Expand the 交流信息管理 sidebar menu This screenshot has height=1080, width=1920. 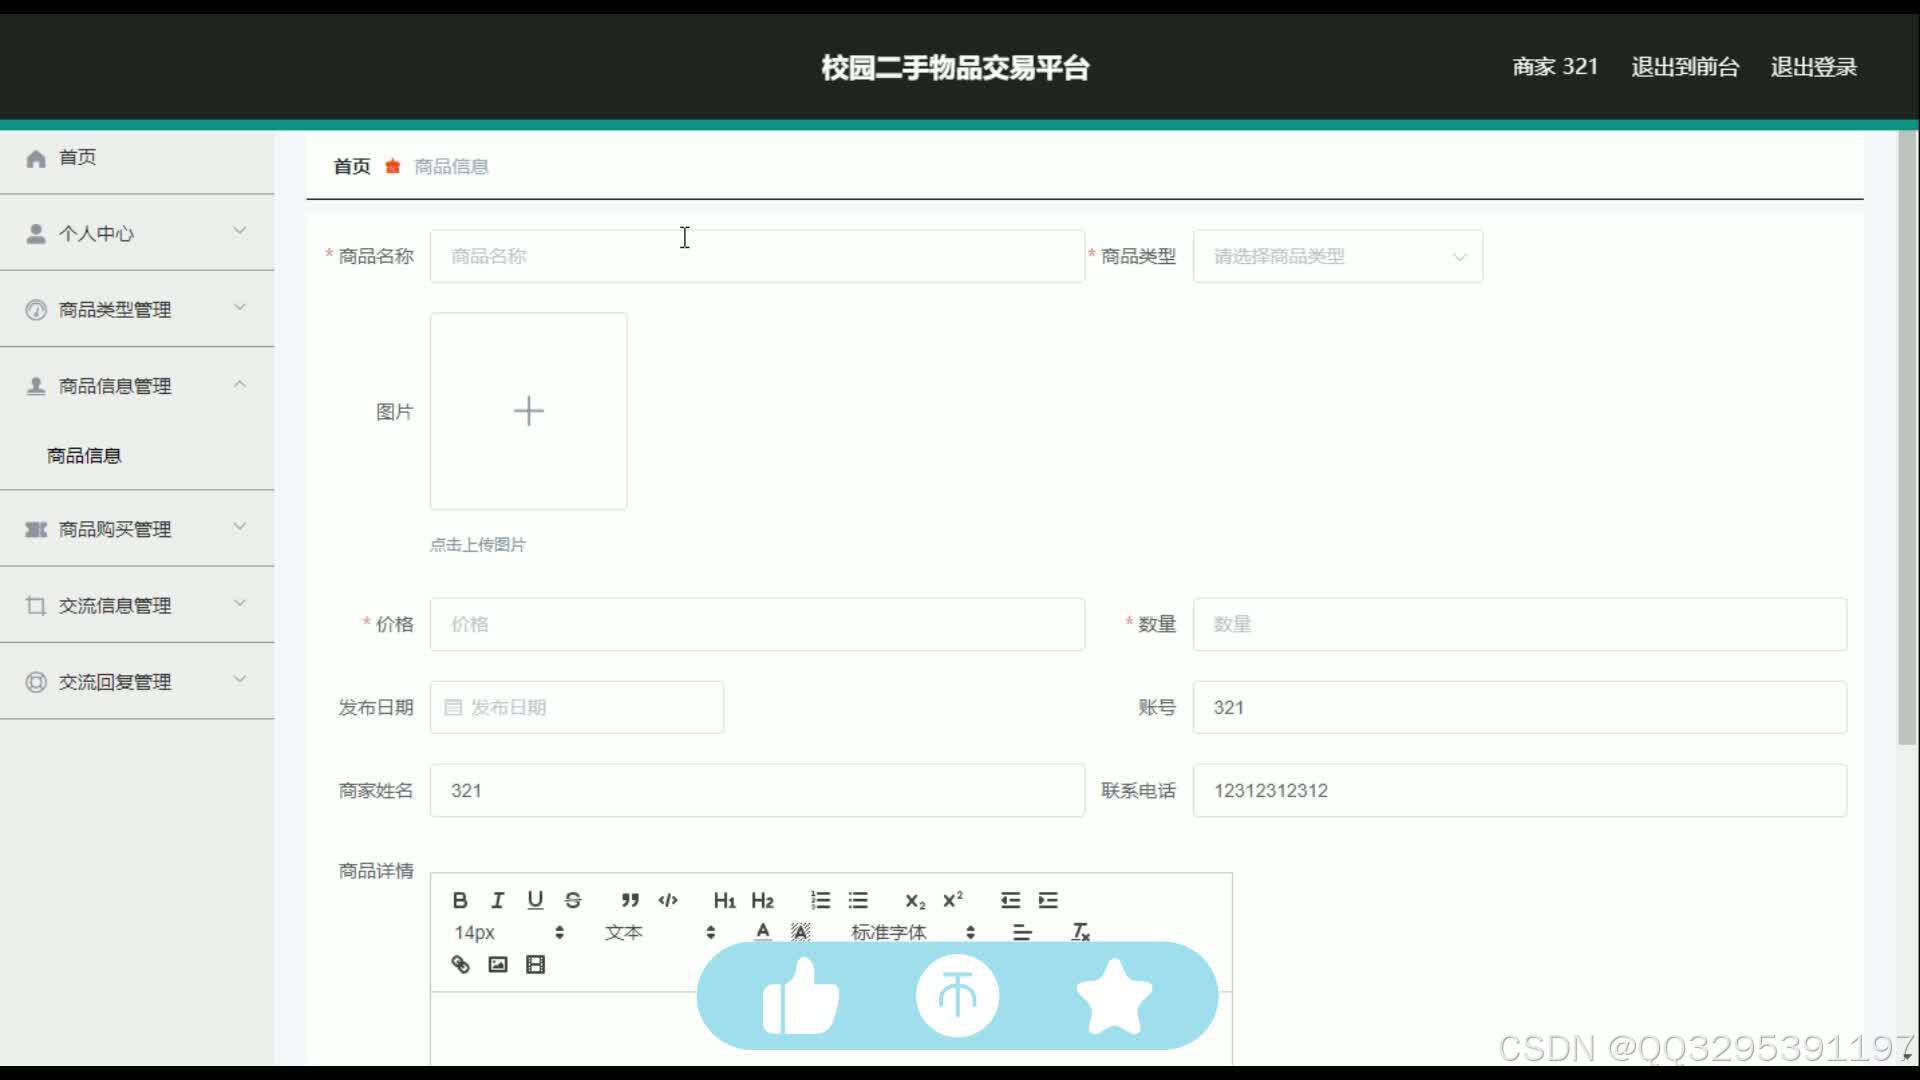coord(137,605)
